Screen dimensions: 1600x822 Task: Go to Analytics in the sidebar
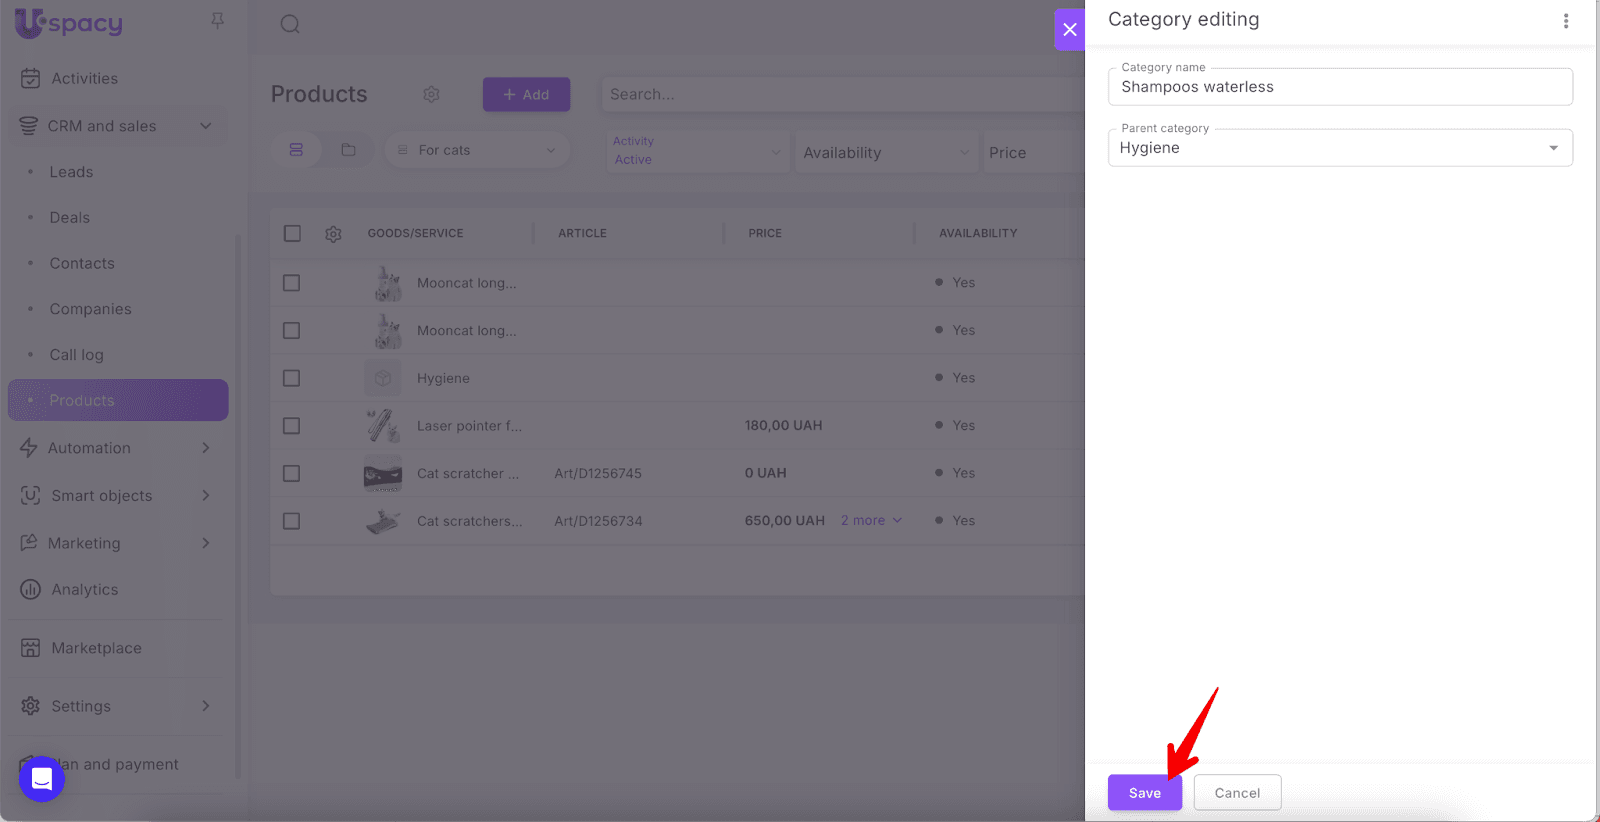[84, 590]
